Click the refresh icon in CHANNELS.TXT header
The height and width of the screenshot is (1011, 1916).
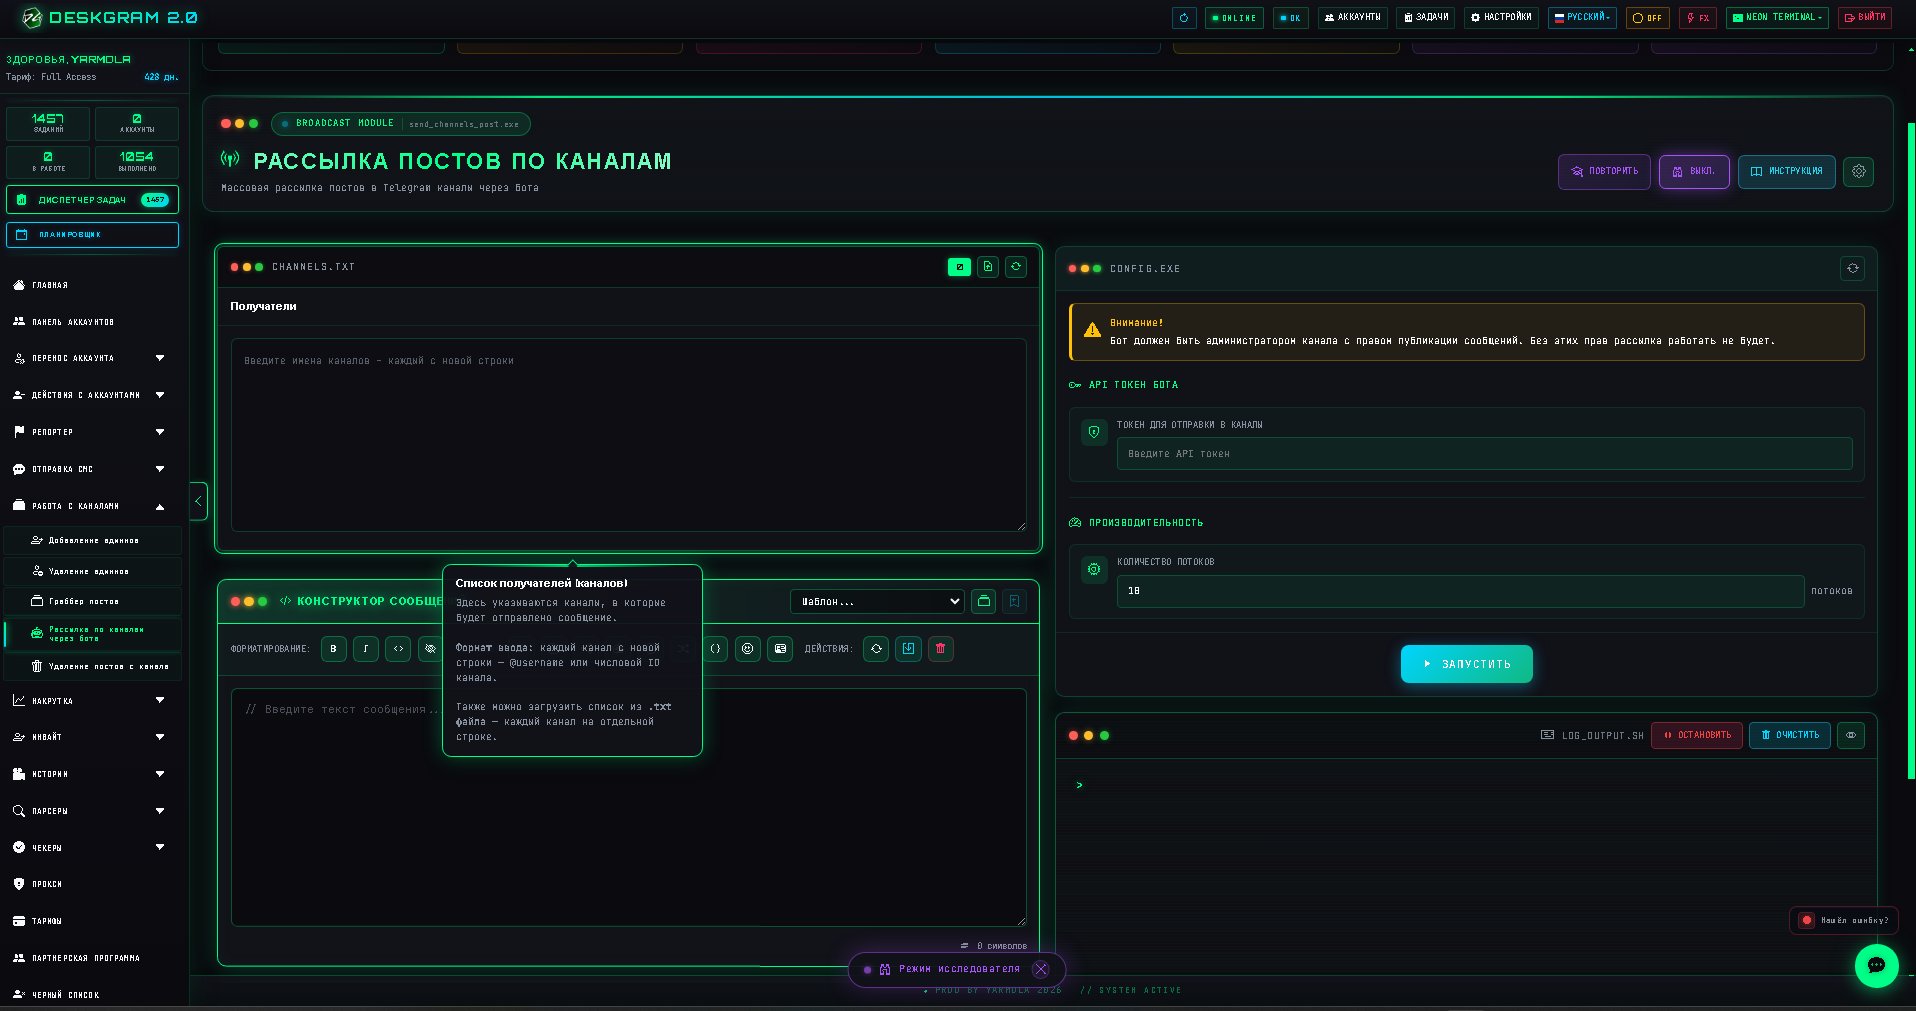1016,267
